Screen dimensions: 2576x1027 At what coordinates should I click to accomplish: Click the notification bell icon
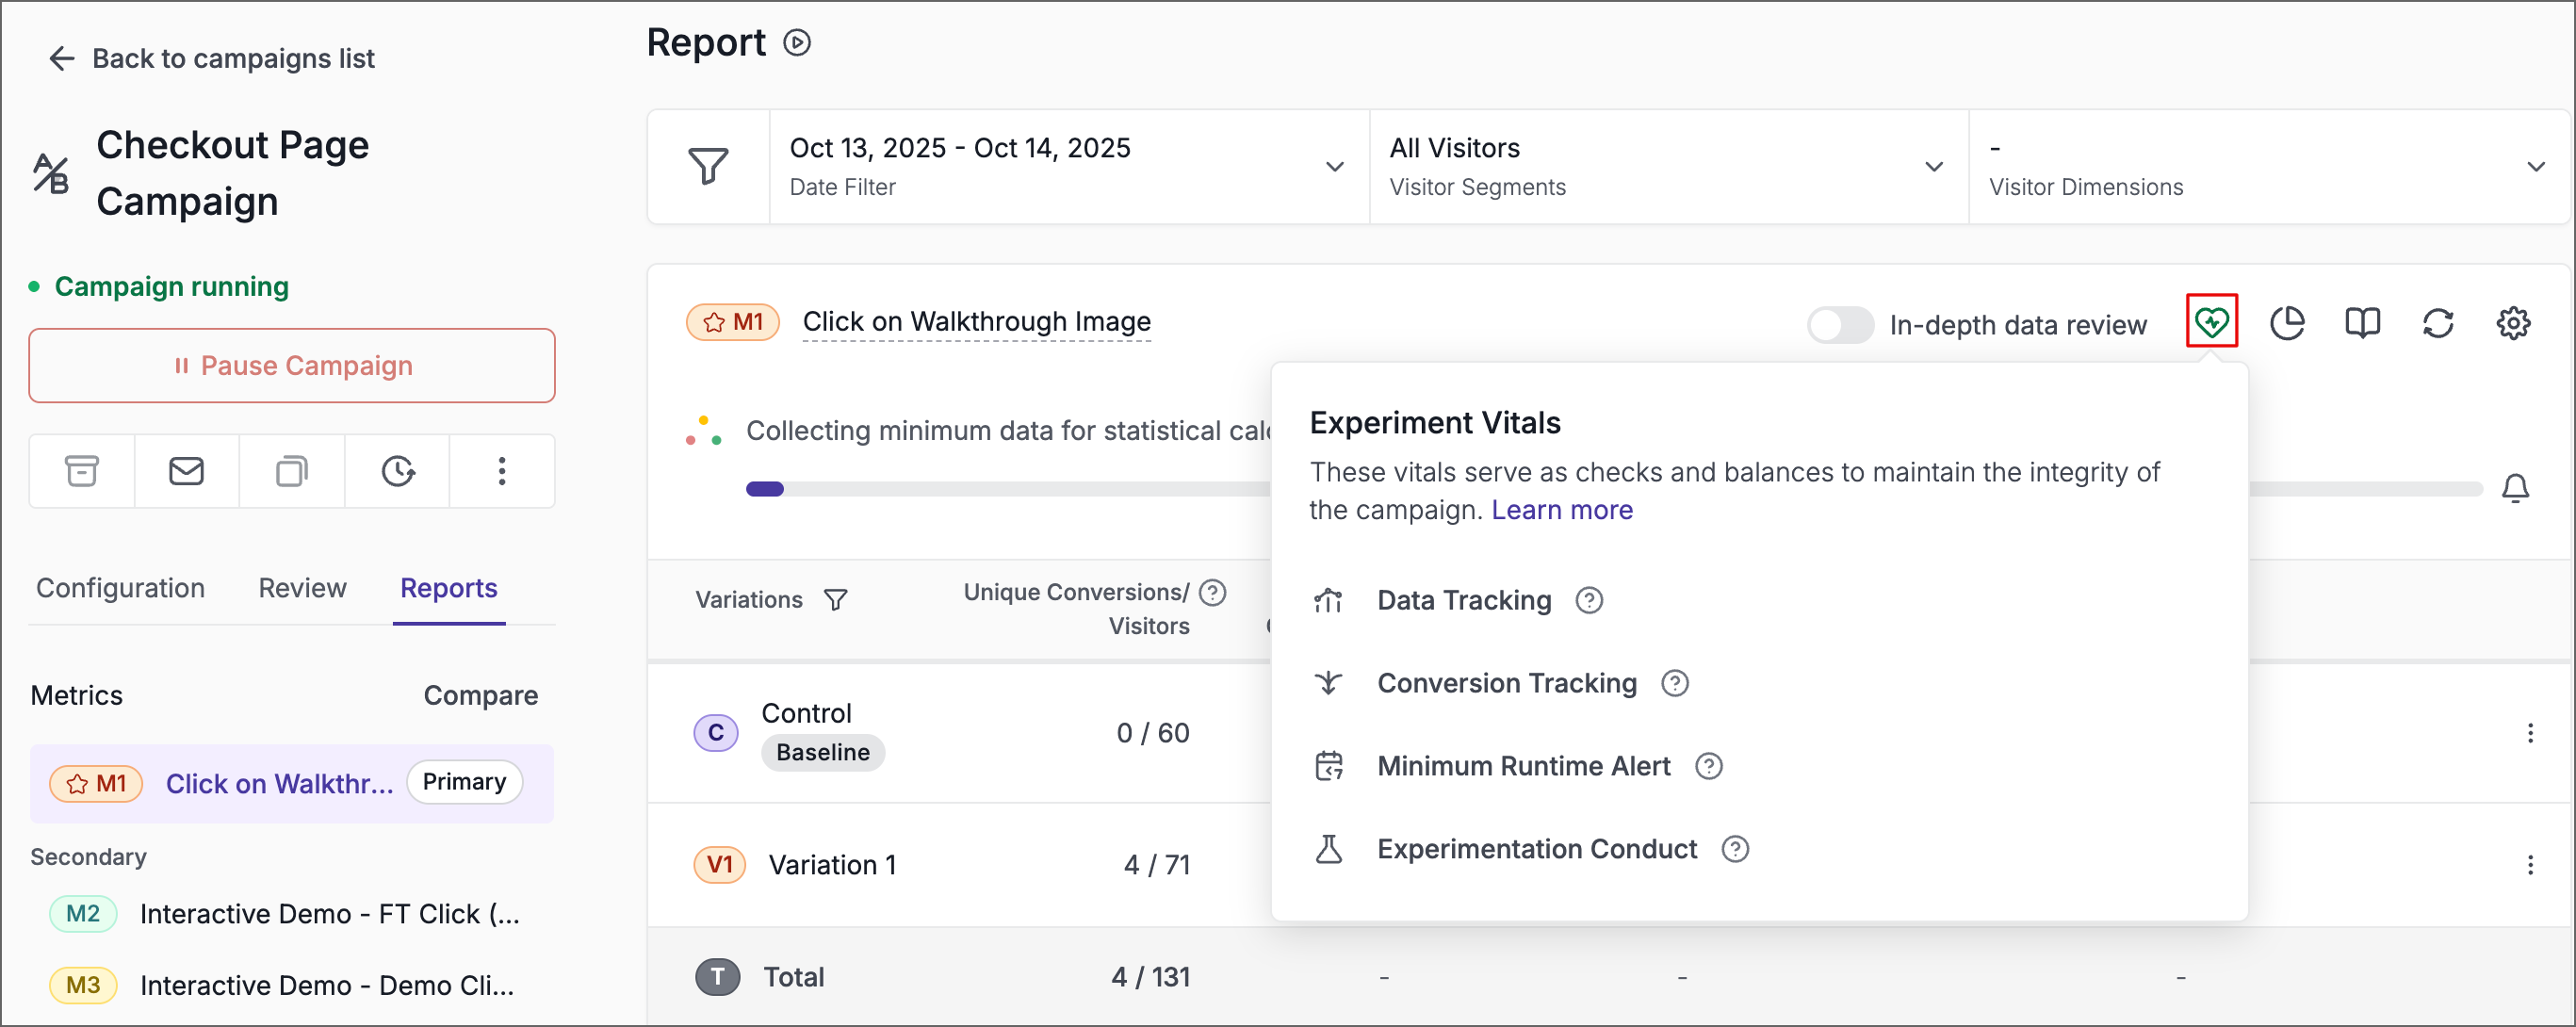[x=2515, y=488]
